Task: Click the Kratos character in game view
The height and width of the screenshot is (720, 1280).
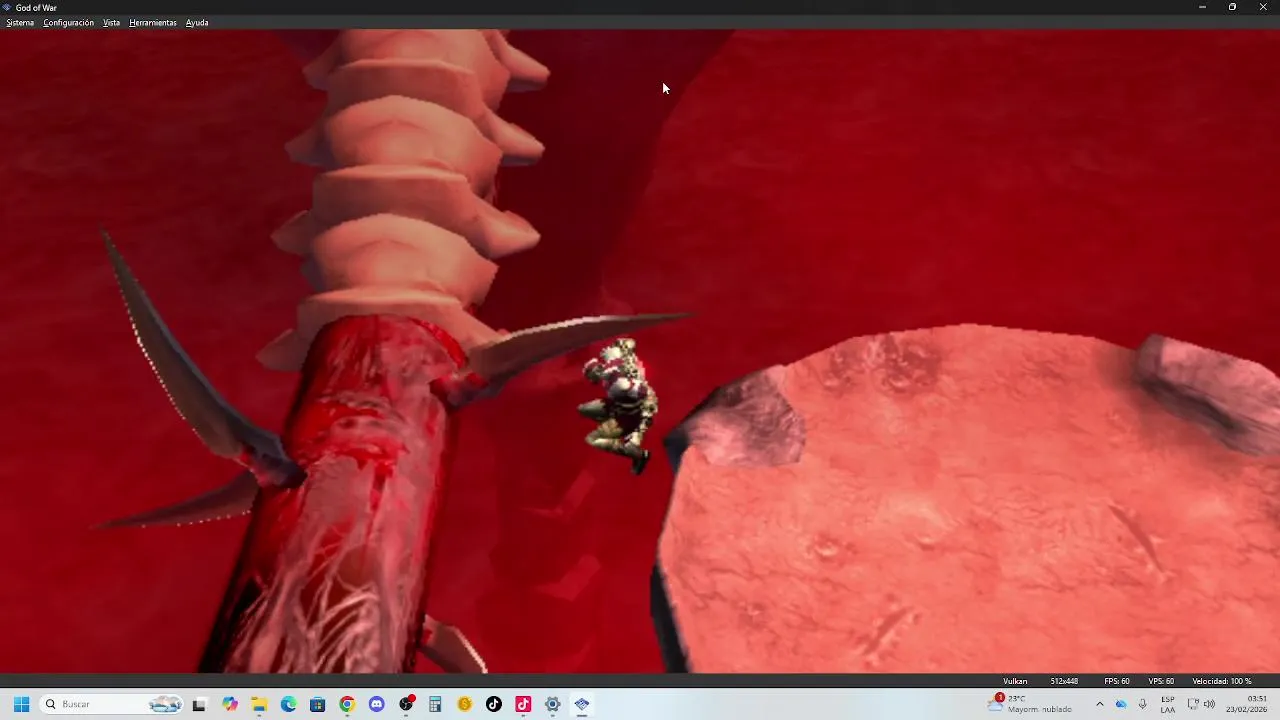Action: coord(621,405)
